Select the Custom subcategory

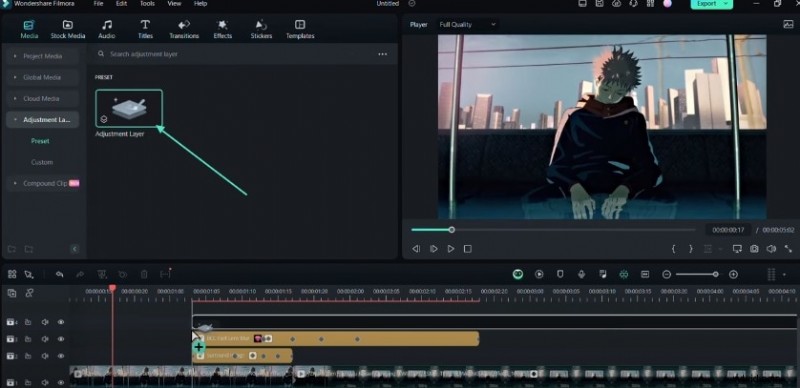(42, 162)
